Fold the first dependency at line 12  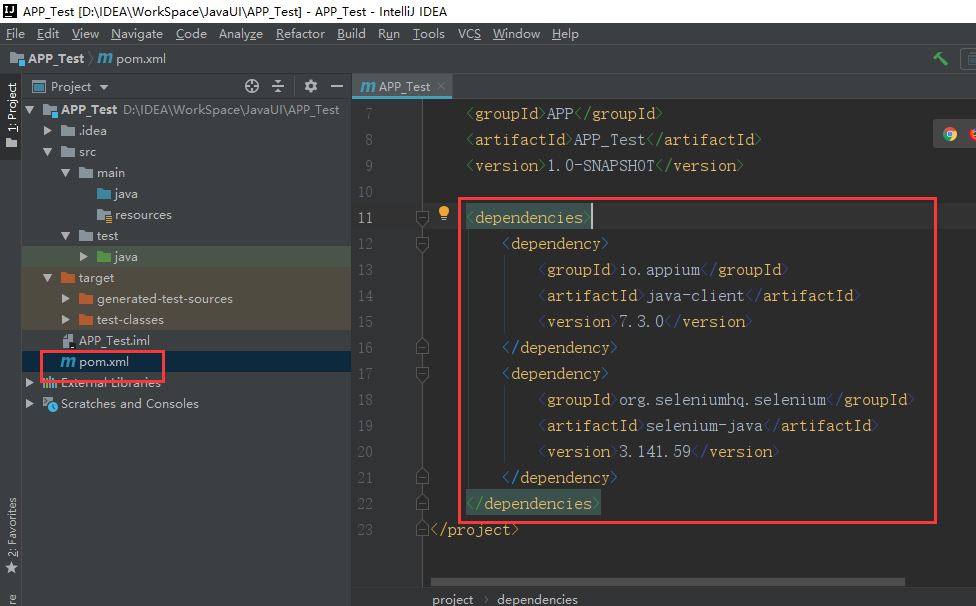(422, 244)
